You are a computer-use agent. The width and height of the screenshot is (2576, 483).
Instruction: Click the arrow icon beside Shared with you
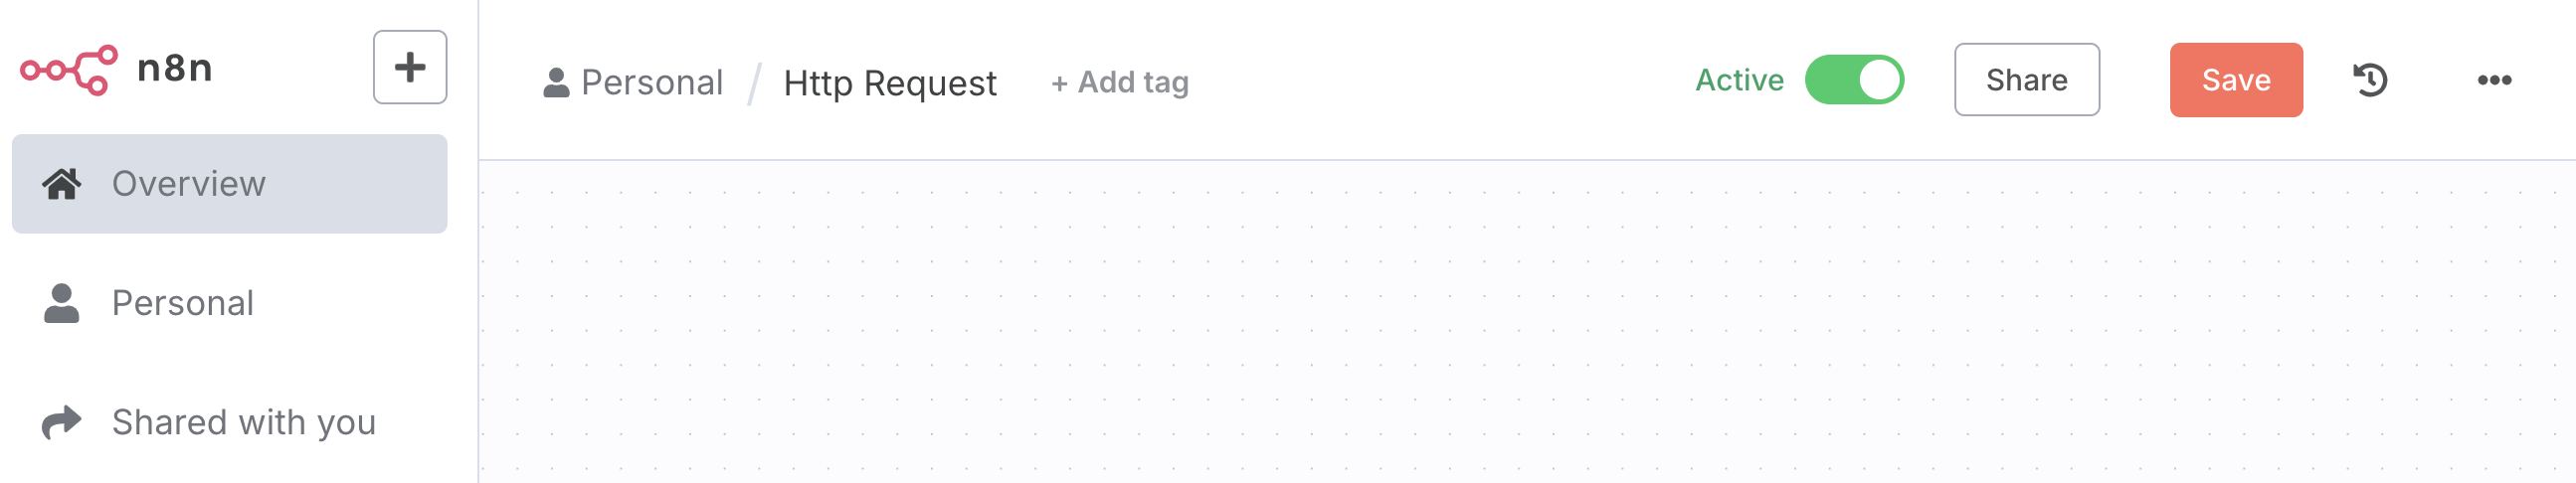61,422
